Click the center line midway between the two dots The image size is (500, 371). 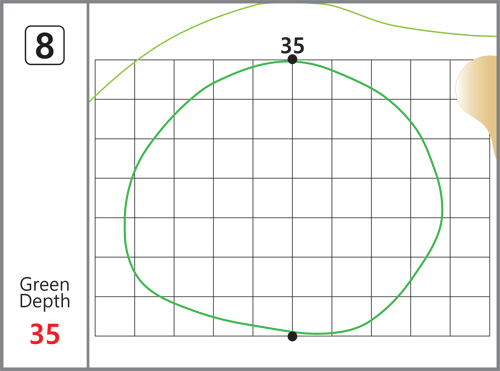pyautogui.click(x=292, y=198)
